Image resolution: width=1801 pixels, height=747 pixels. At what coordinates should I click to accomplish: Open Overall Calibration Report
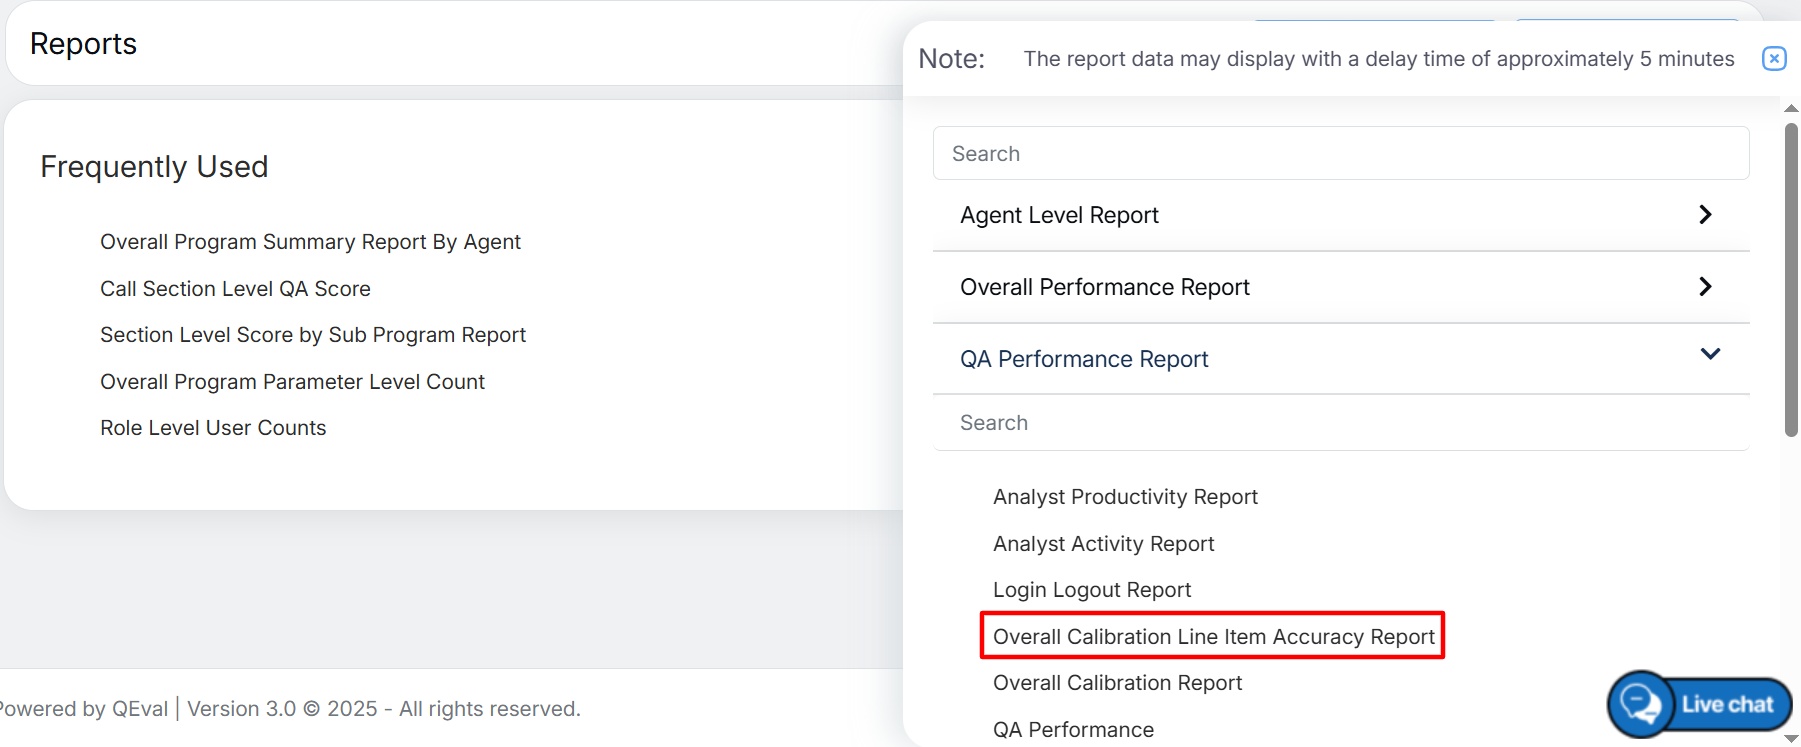(1117, 683)
